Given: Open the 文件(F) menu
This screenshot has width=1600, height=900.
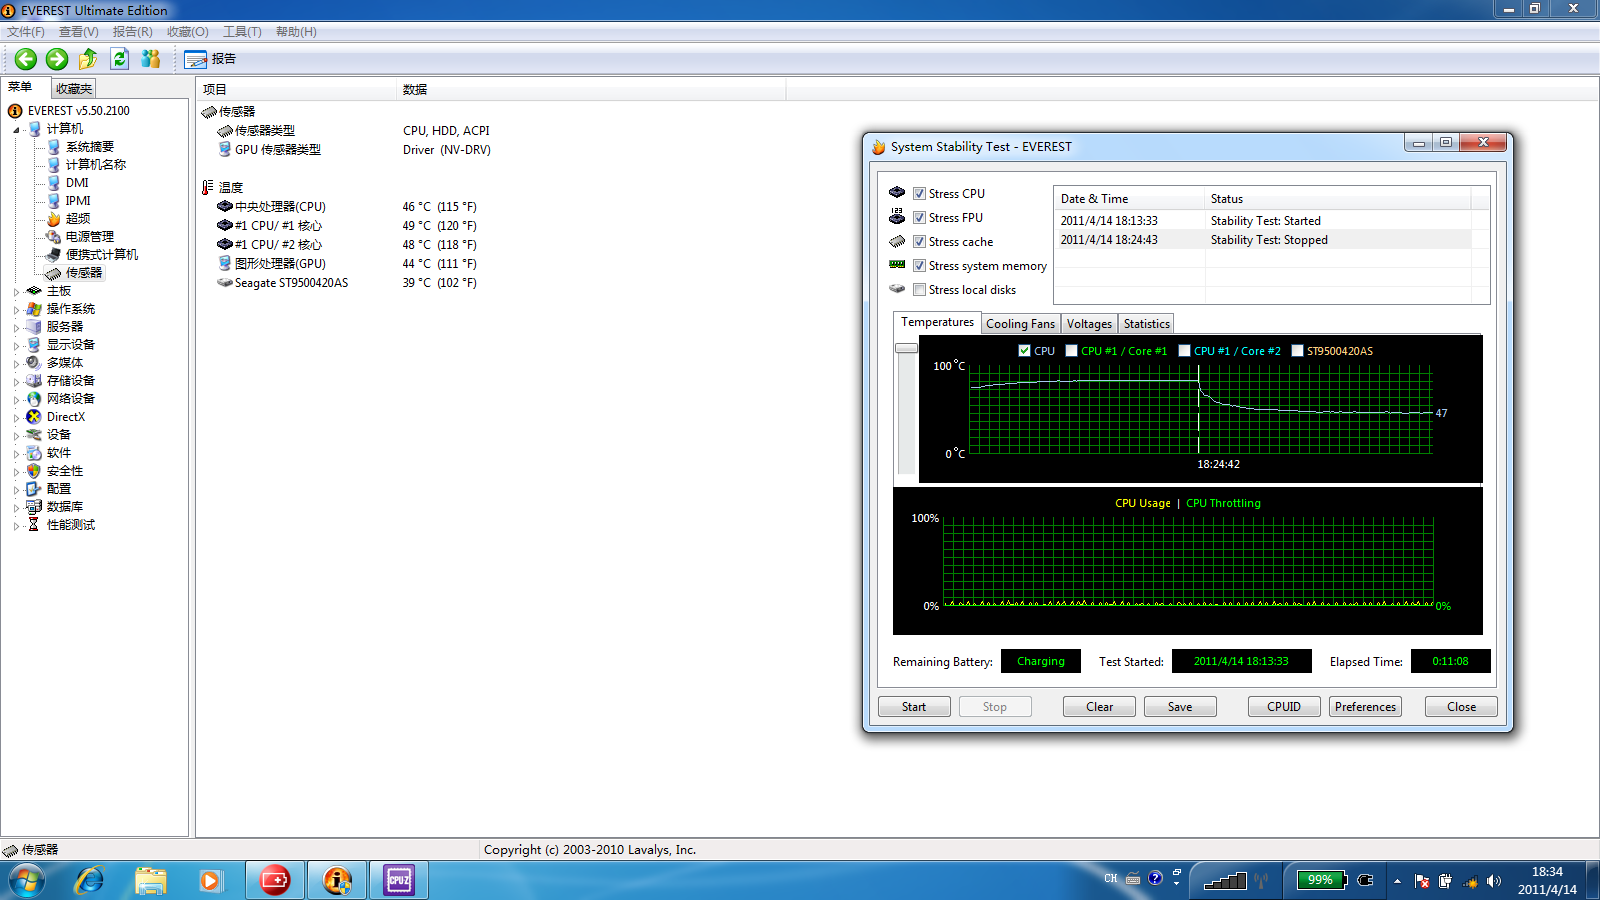Looking at the screenshot, I should click(26, 32).
